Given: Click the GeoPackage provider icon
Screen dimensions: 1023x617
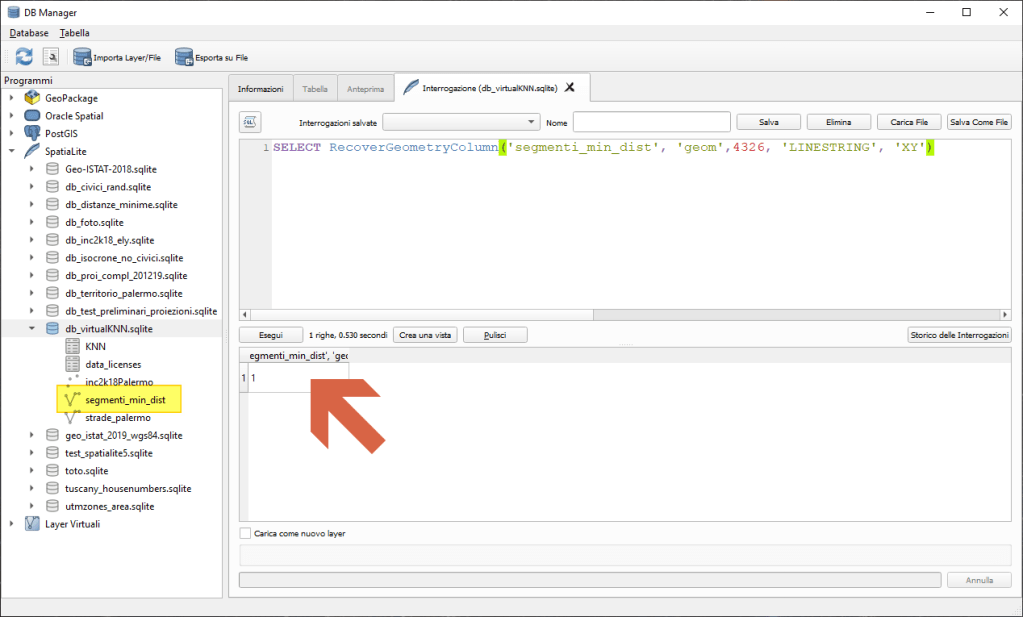Looking at the screenshot, I should point(32,98).
